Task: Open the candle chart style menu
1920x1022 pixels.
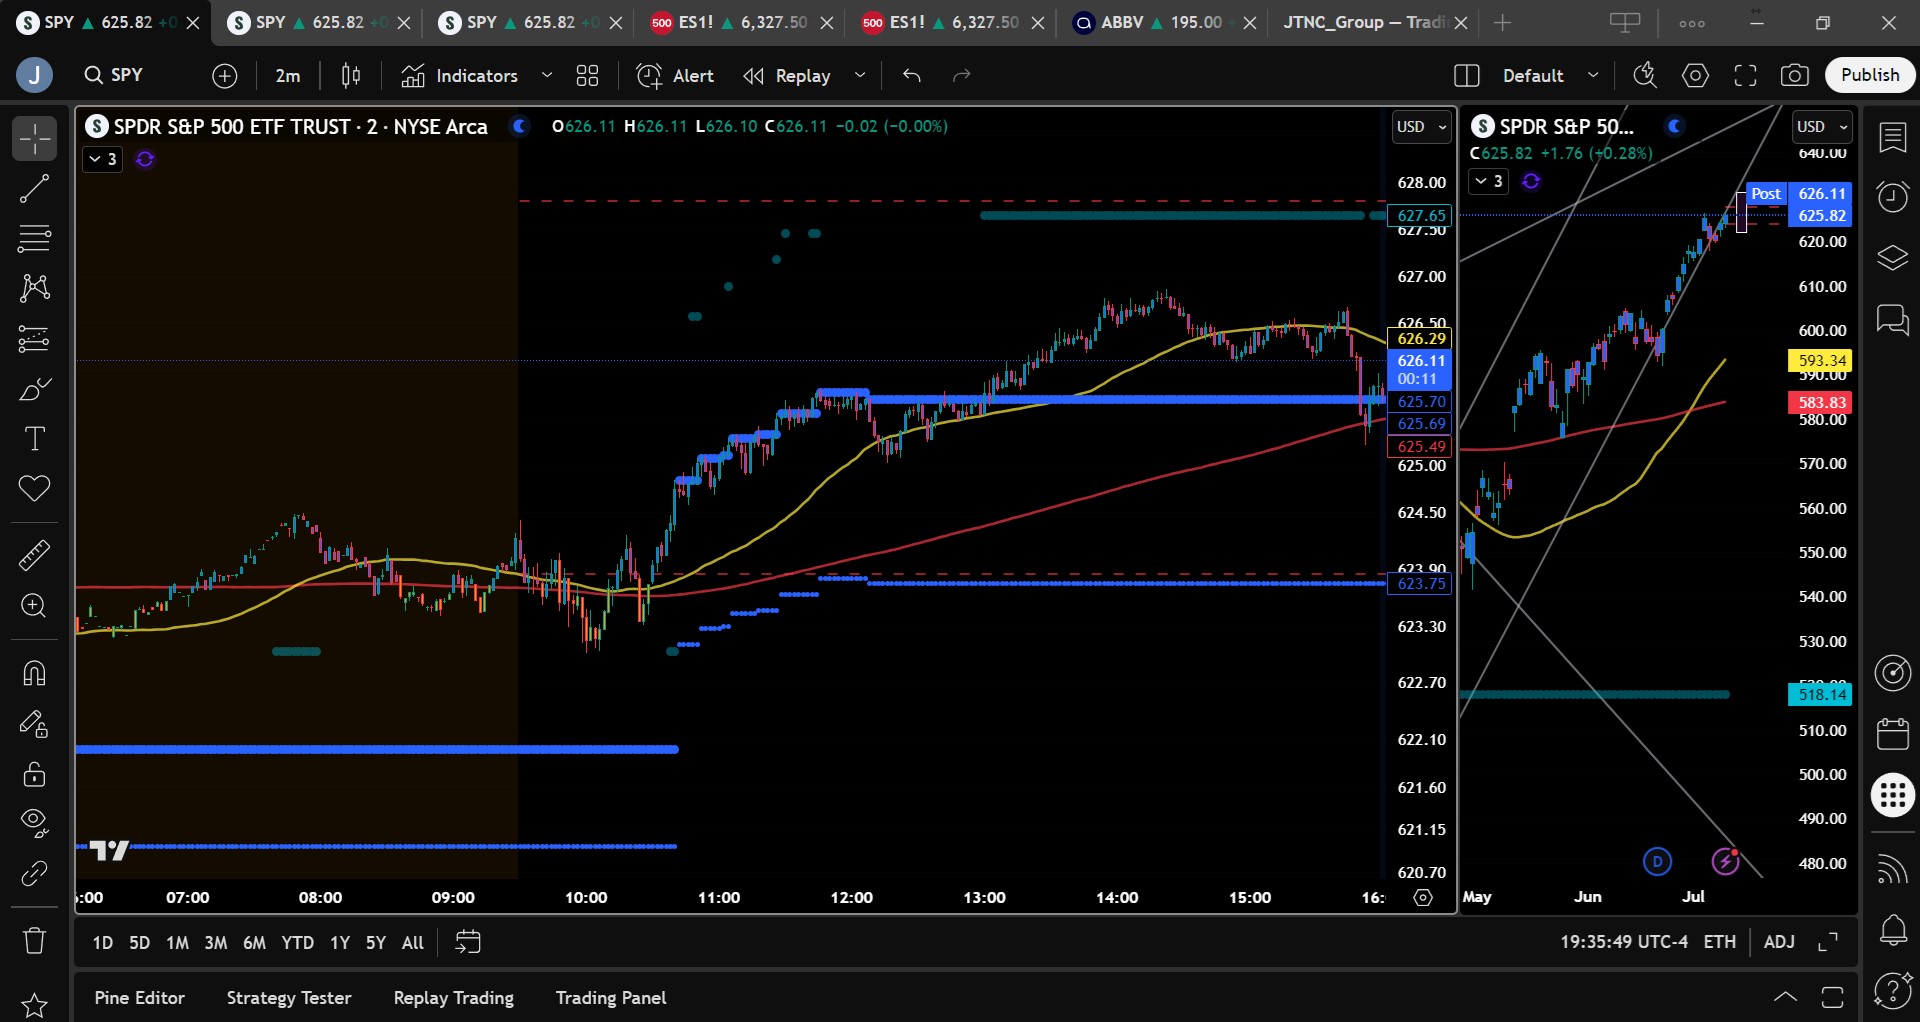Action: (x=351, y=75)
